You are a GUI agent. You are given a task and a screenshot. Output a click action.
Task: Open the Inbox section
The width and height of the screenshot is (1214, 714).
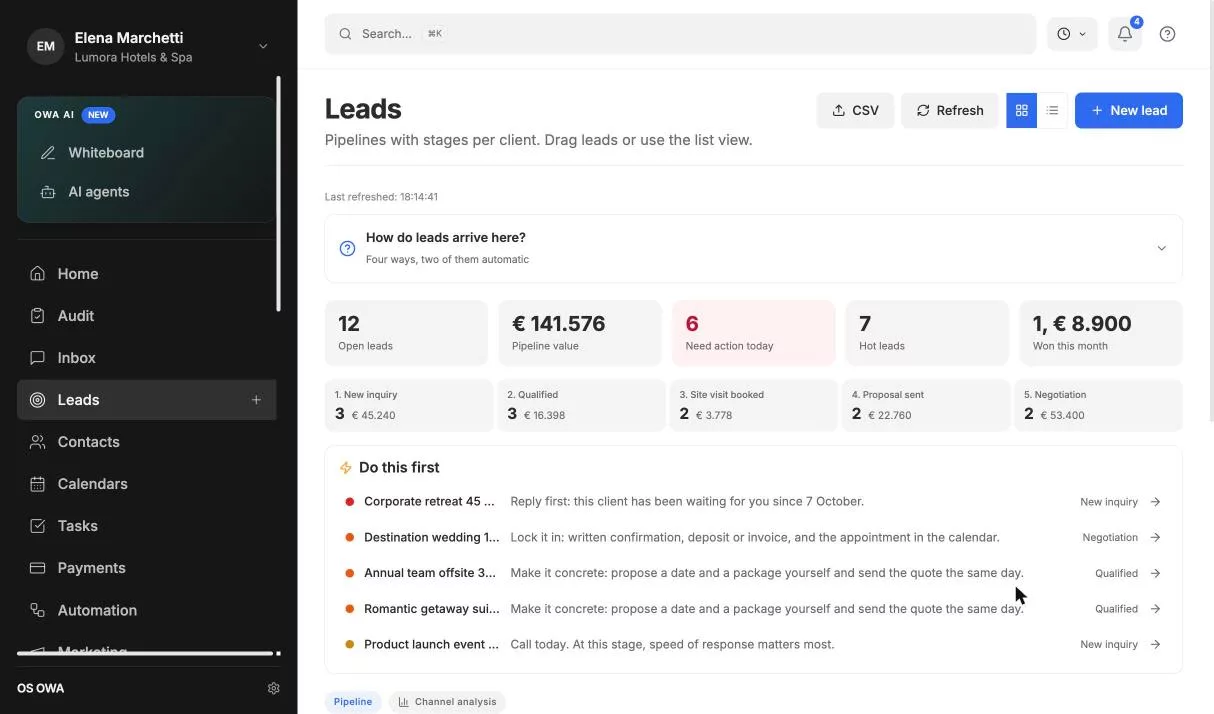[x=146, y=358]
